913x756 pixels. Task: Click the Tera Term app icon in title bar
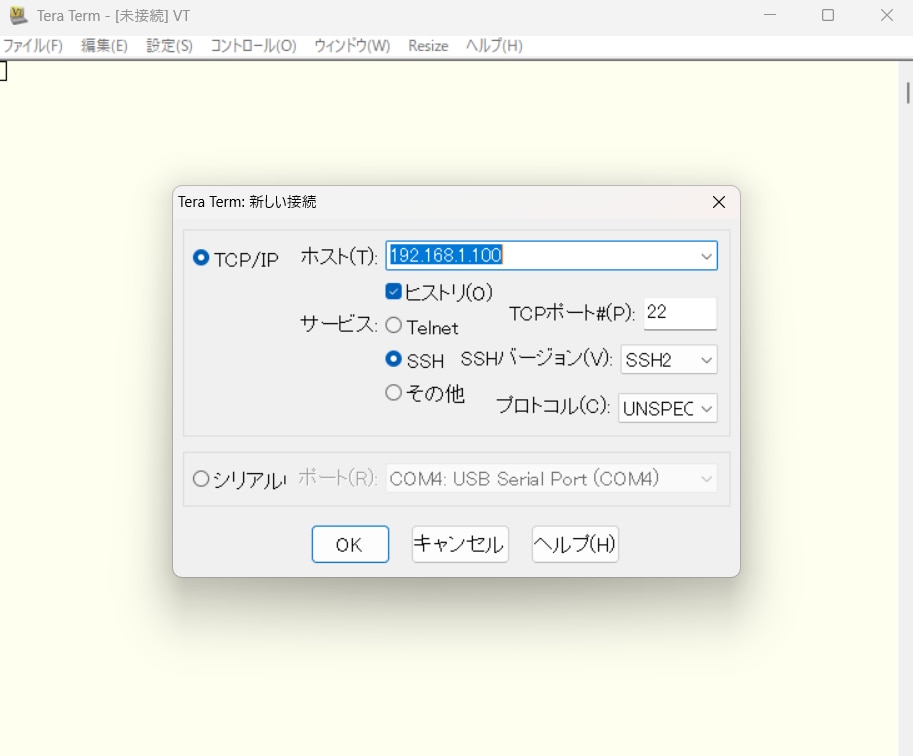pos(18,15)
